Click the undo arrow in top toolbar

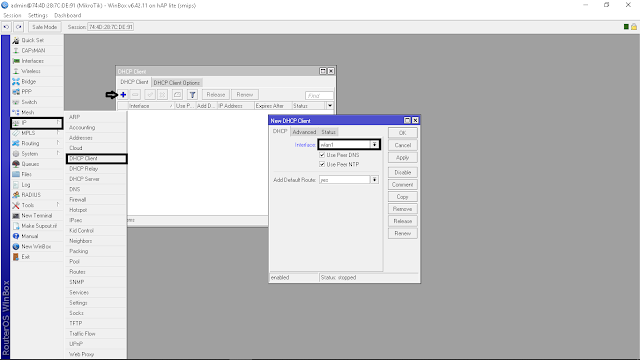[x=7, y=27]
